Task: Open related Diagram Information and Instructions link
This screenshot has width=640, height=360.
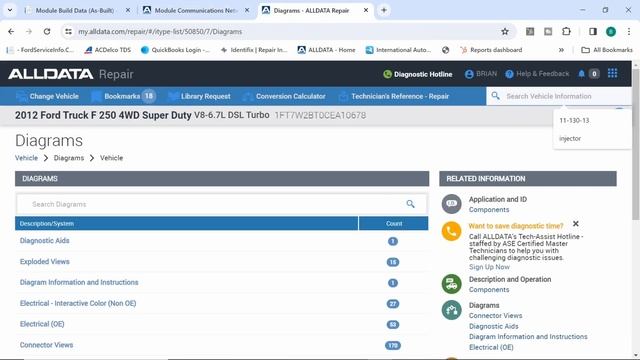Action: pyautogui.click(x=528, y=337)
